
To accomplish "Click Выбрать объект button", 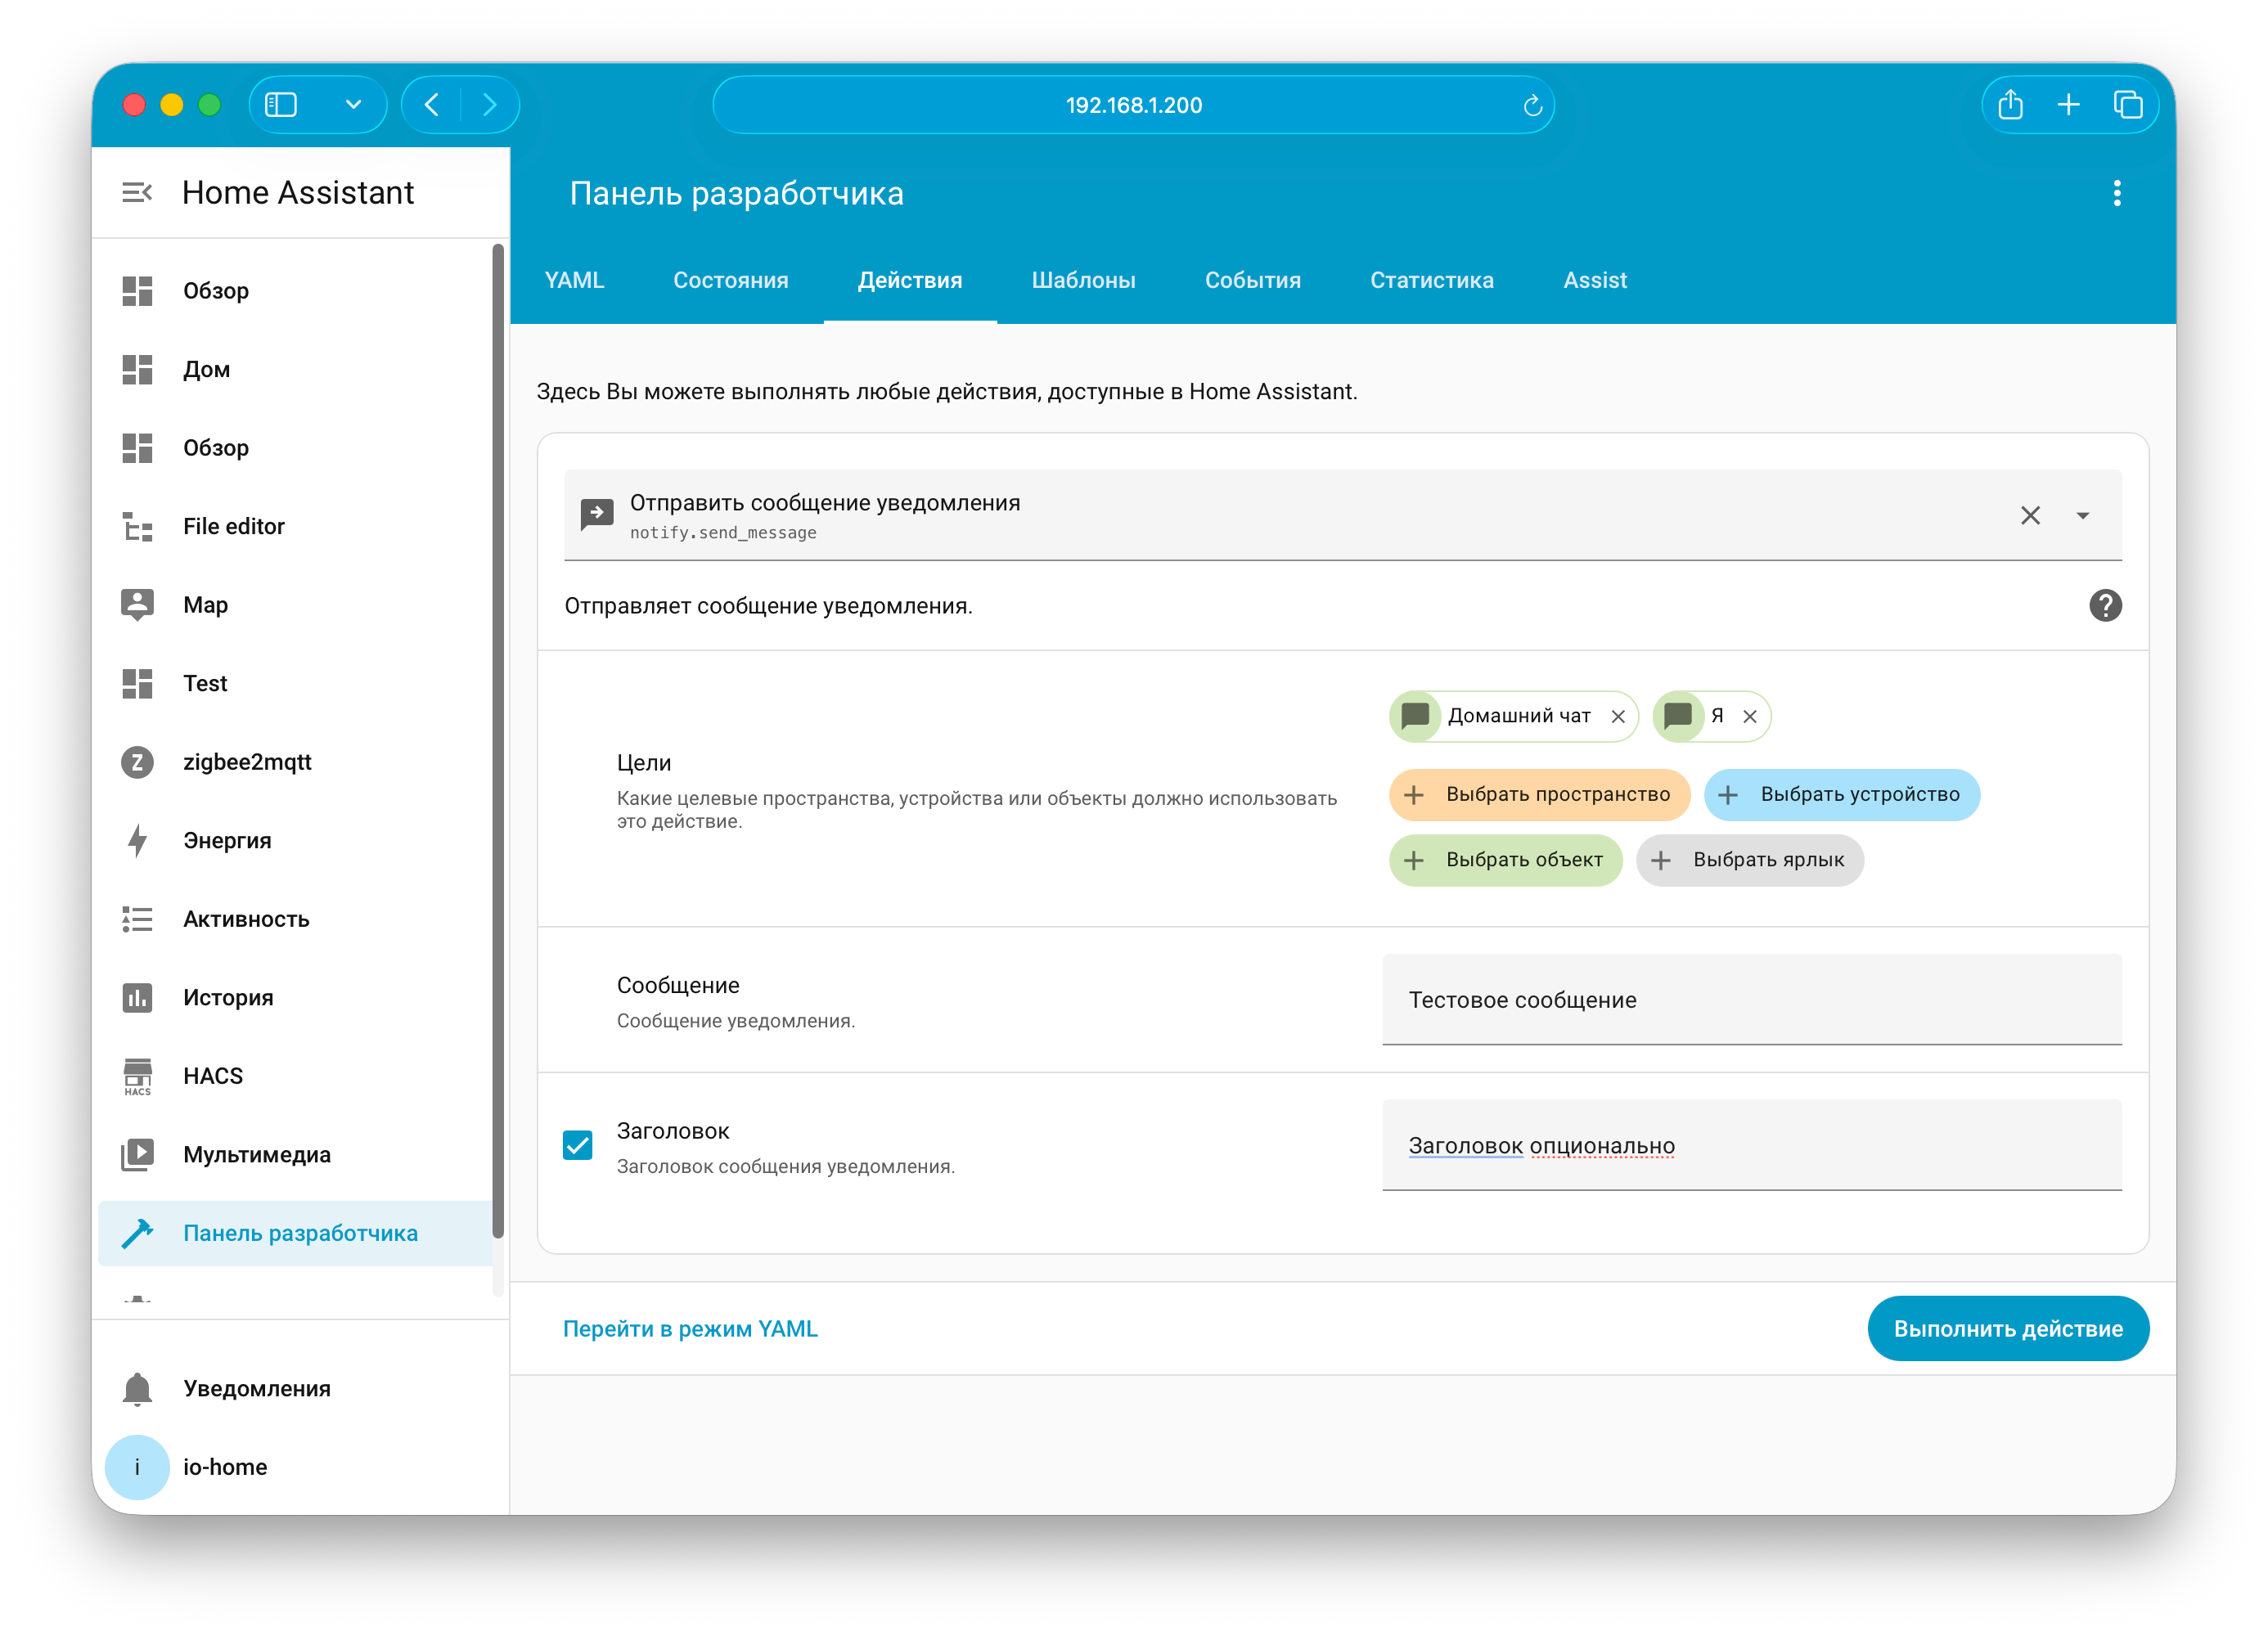I will tap(1505, 860).
